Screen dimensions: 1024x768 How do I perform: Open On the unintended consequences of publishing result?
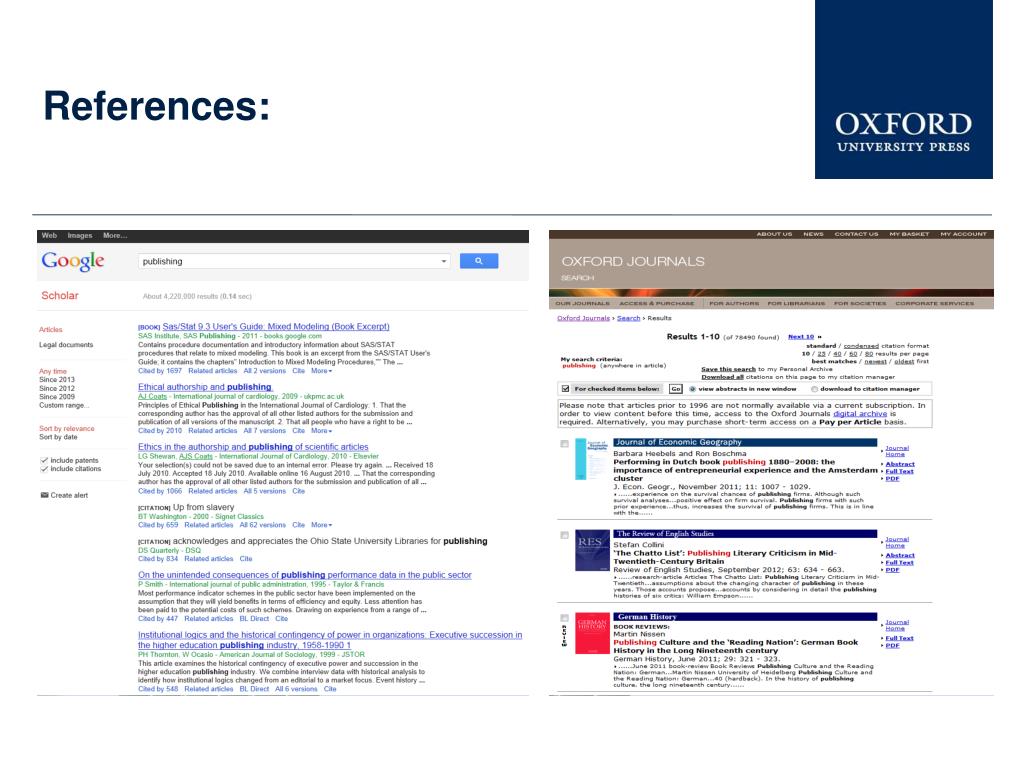click(305, 575)
